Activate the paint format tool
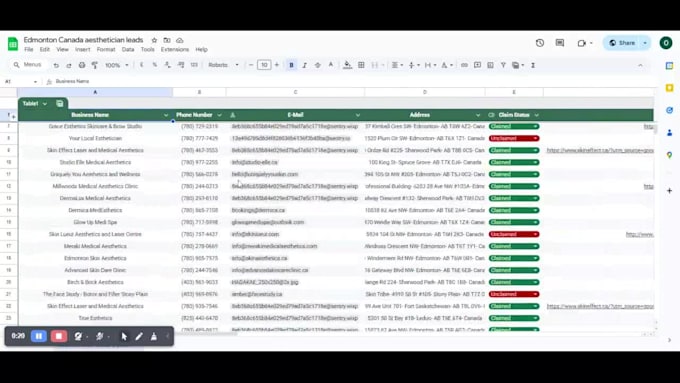Image resolution: width=680 pixels, height=383 pixels. pos(95,65)
